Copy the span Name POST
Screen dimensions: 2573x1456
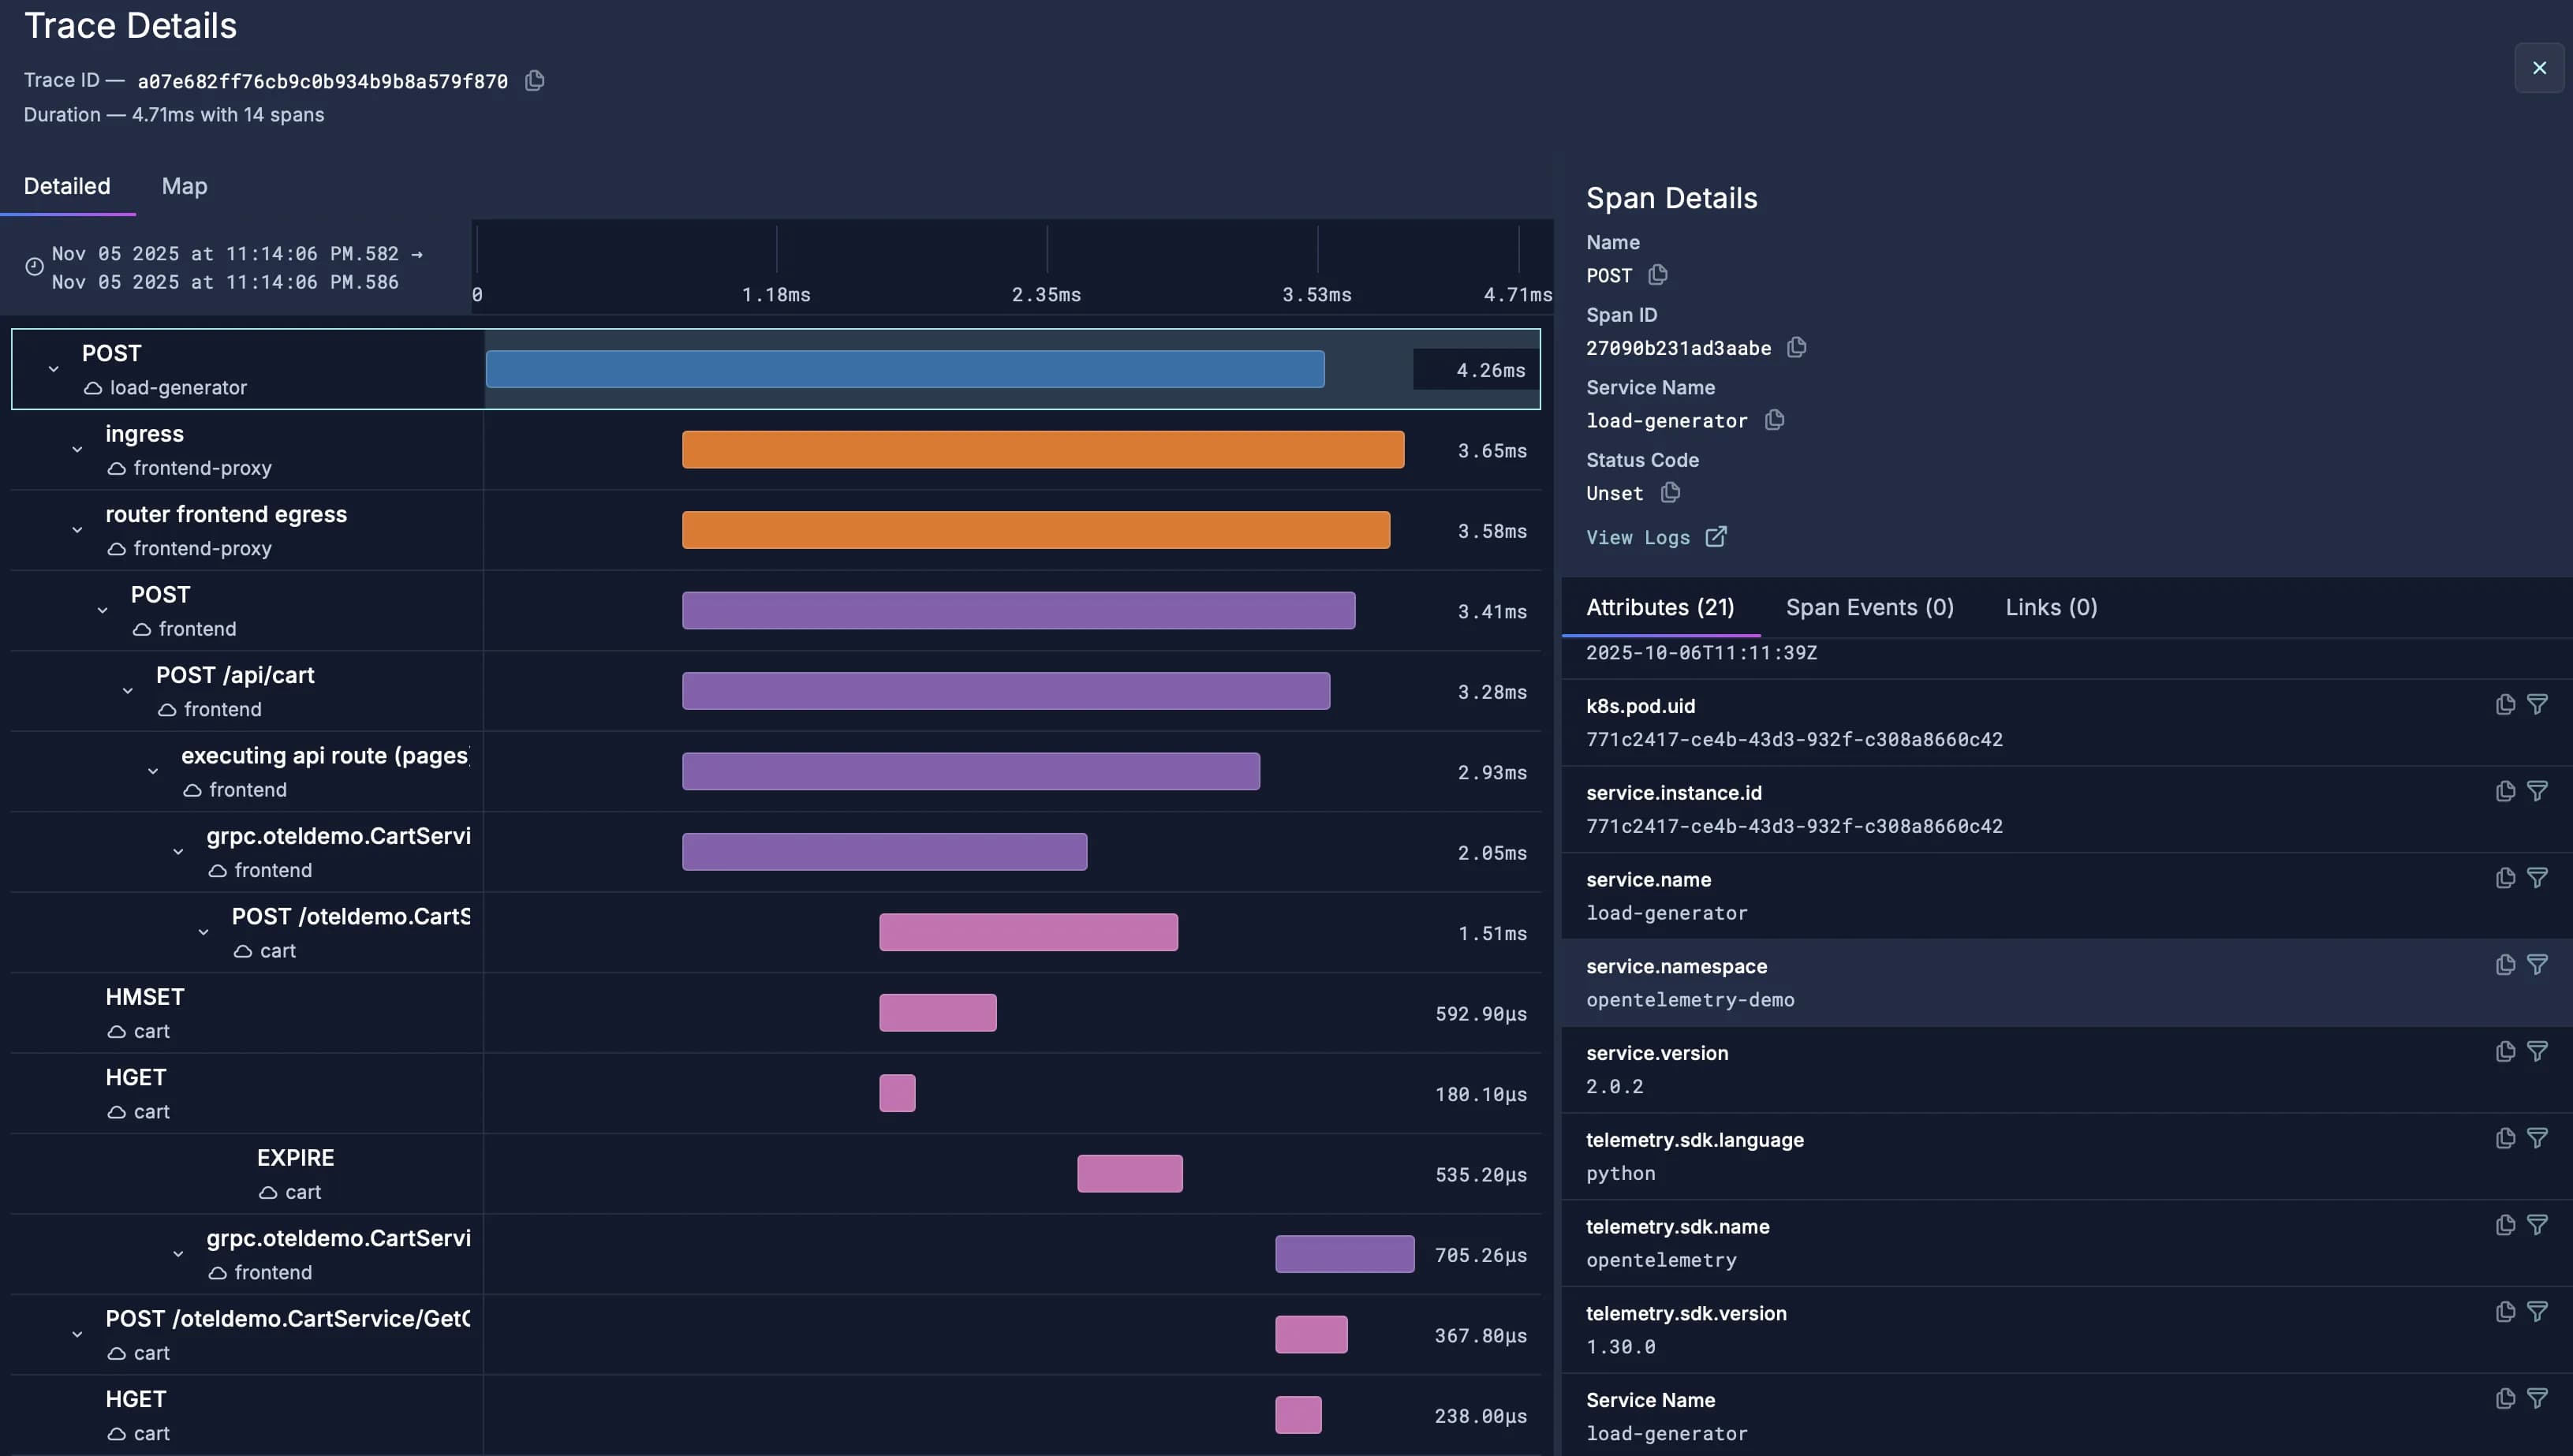coord(1657,274)
